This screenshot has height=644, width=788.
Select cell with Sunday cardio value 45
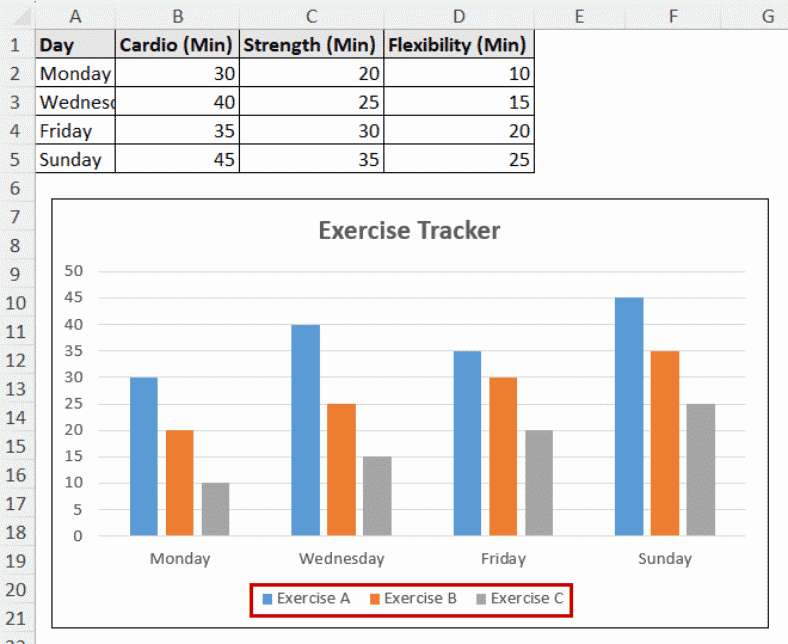[x=177, y=159]
